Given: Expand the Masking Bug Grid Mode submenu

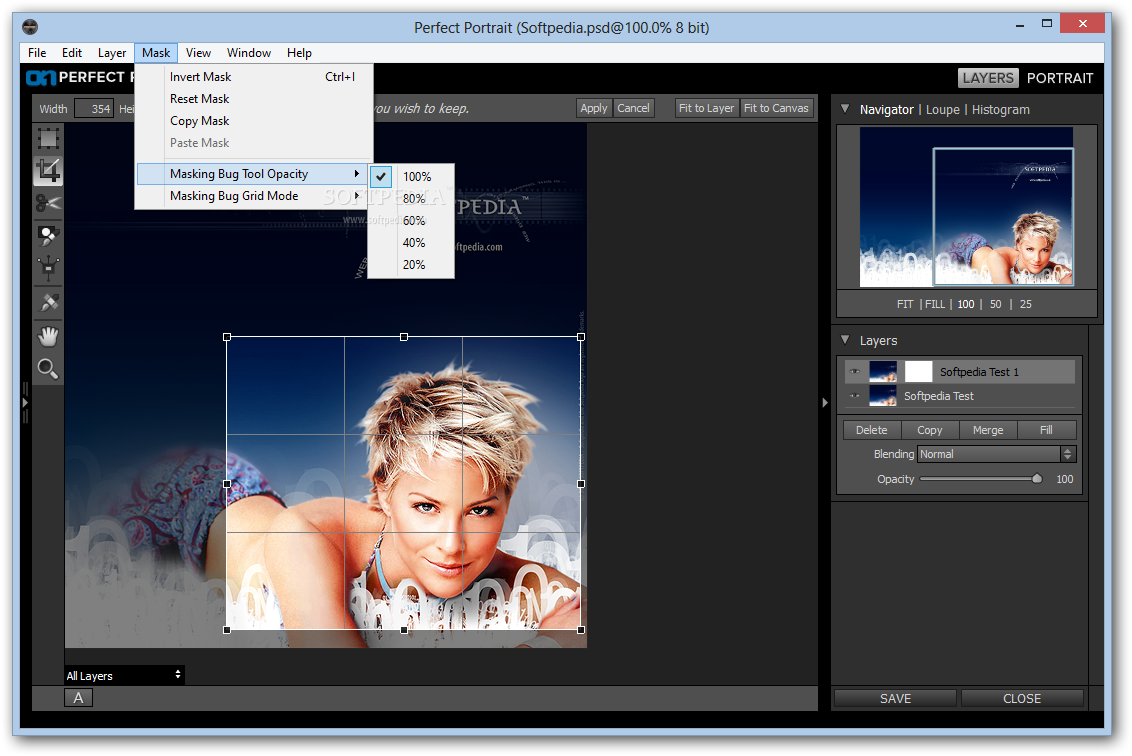Looking at the screenshot, I should [x=254, y=196].
